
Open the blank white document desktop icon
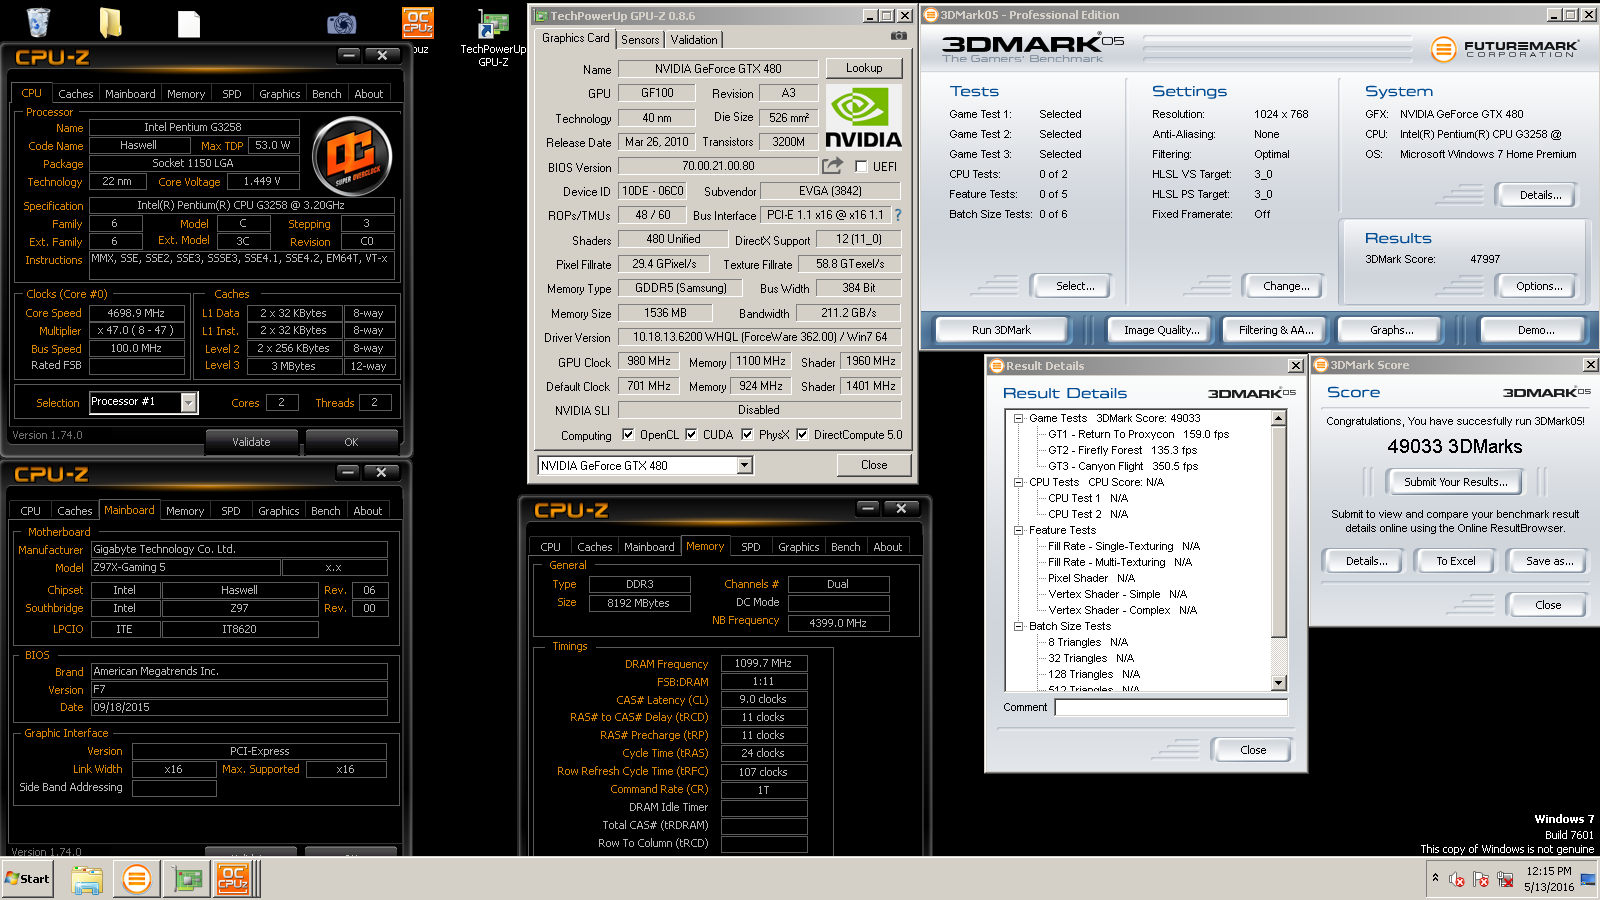(x=189, y=23)
